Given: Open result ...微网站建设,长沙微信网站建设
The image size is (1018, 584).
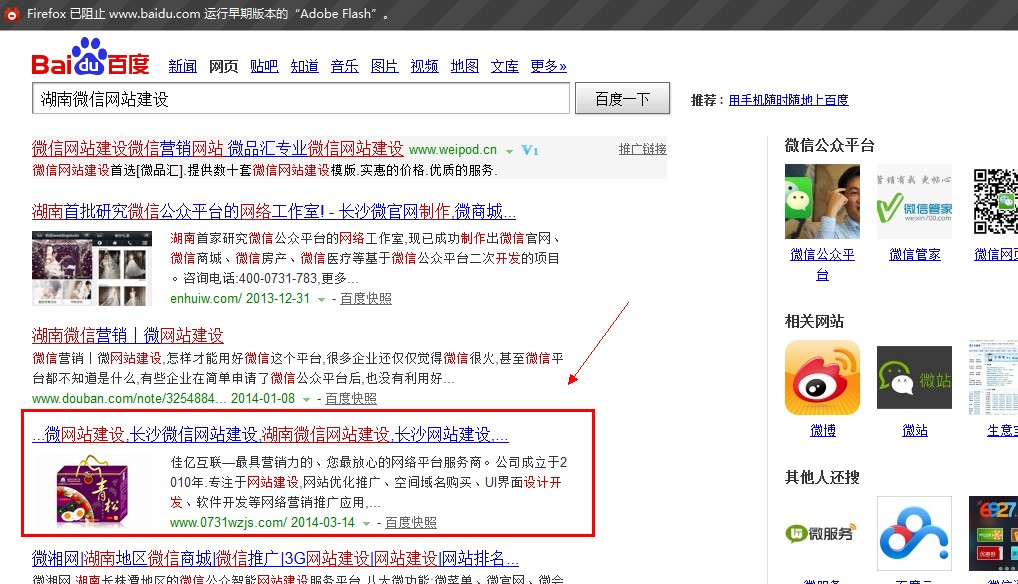Looking at the screenshot, I should (x=270, y=435).
